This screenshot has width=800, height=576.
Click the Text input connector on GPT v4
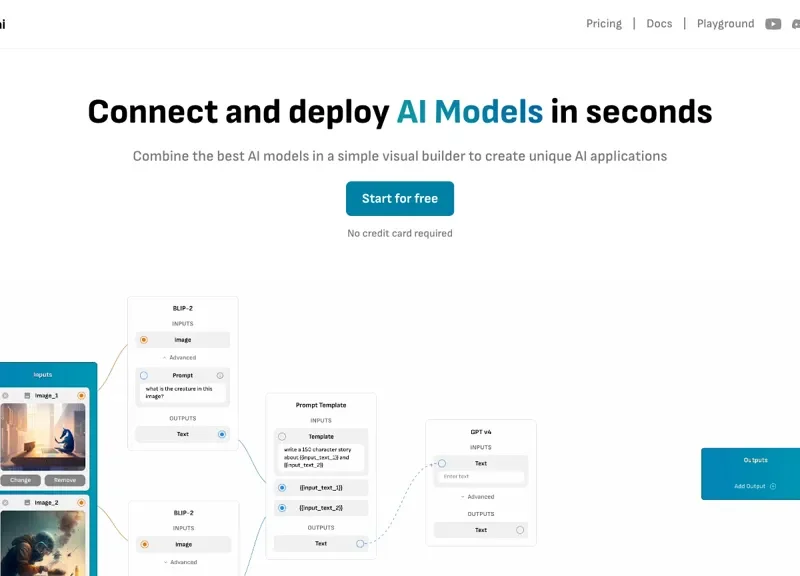442,463
